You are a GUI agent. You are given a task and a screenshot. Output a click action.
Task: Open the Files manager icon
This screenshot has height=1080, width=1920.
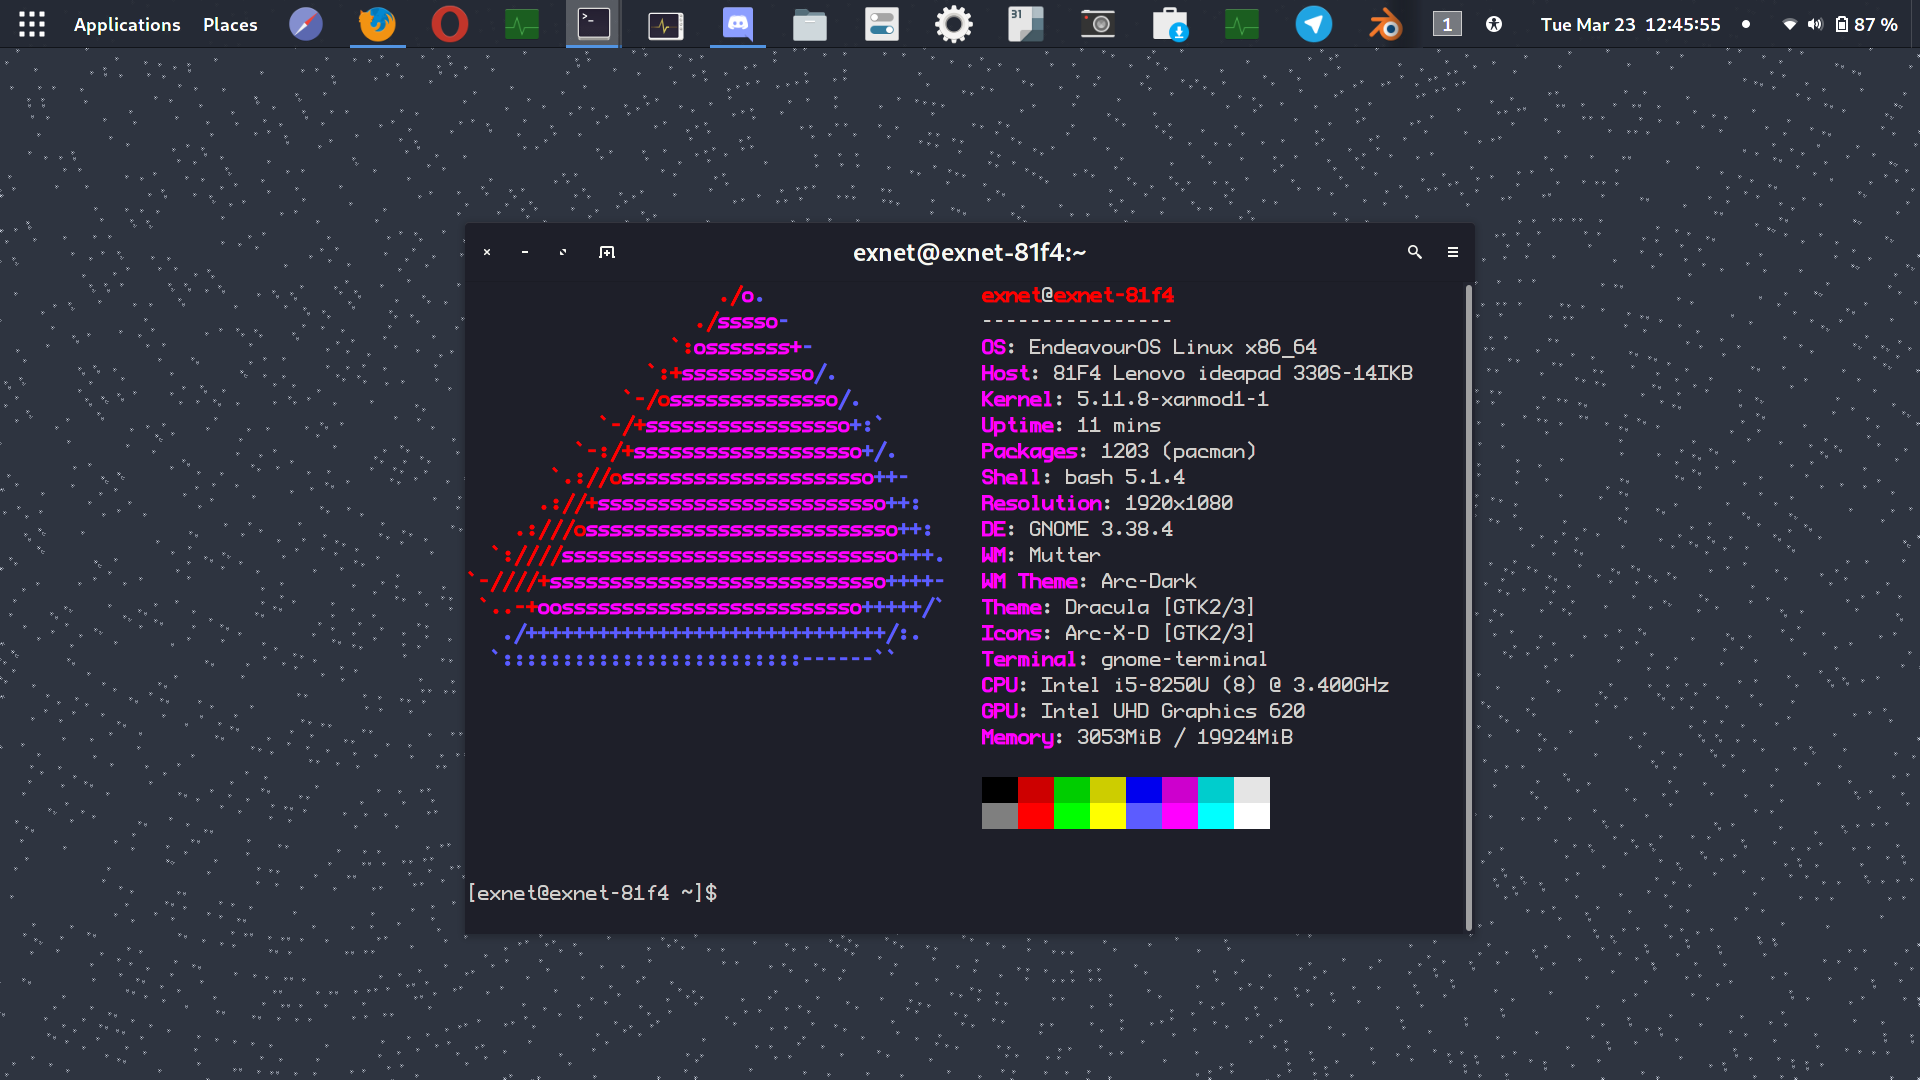click(810, 24)
